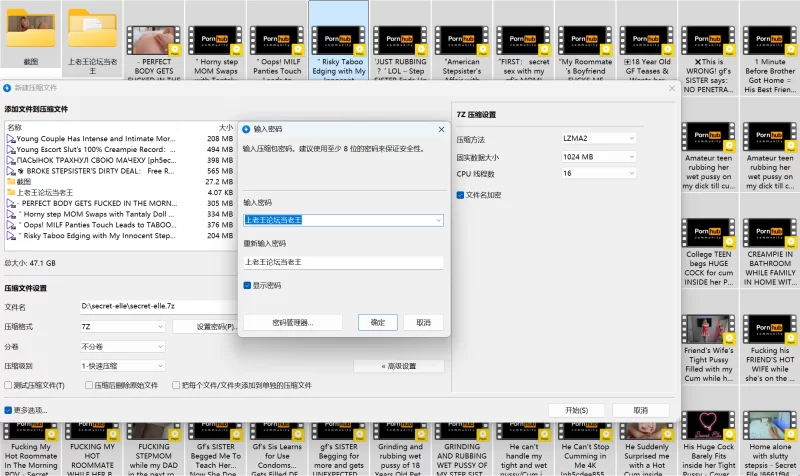
Task: Click the app icon in 新建压缩文件 title bar
Action: [7, 88]
